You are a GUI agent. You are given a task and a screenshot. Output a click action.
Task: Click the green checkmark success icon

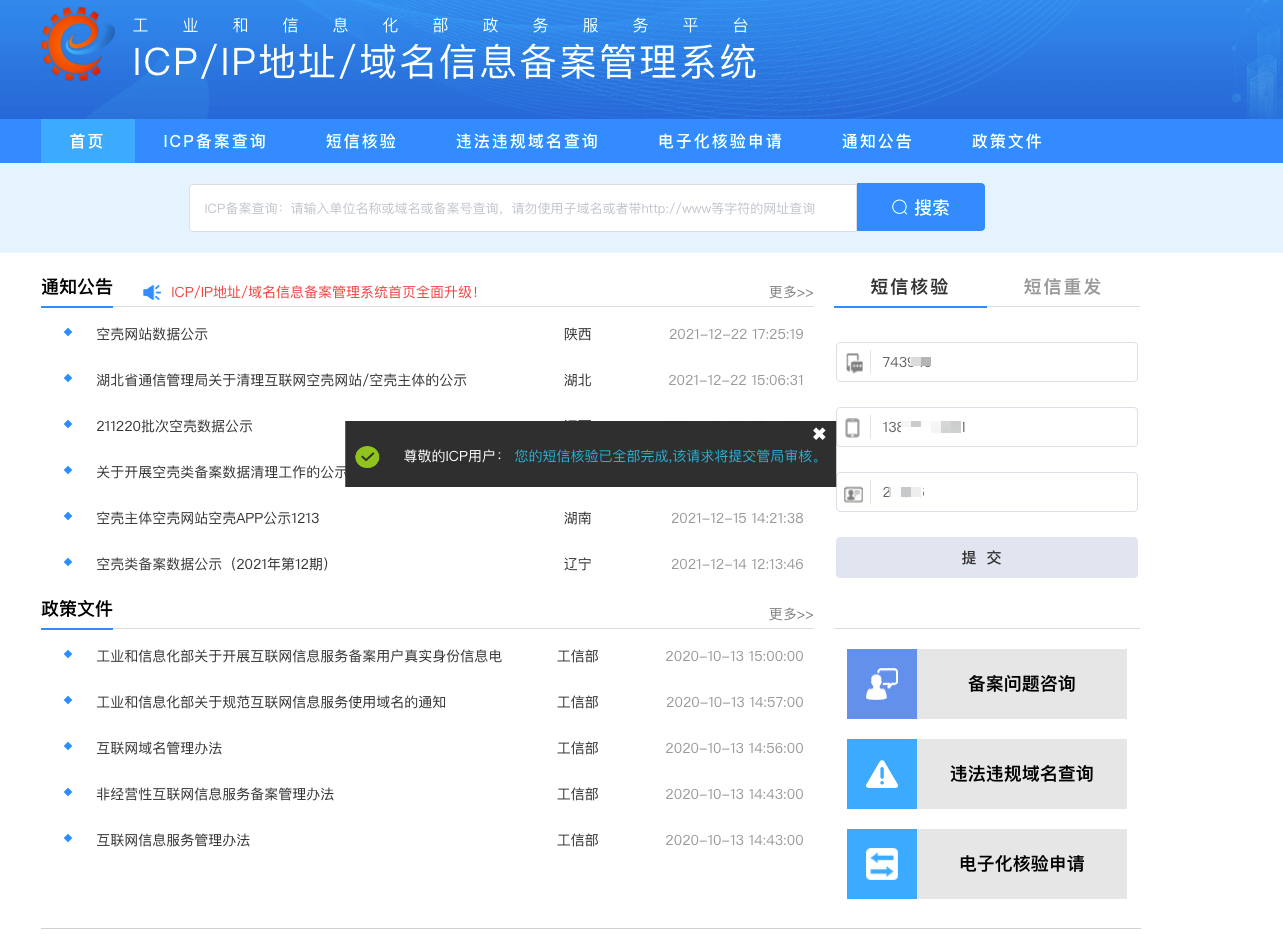tap(367, 456)
